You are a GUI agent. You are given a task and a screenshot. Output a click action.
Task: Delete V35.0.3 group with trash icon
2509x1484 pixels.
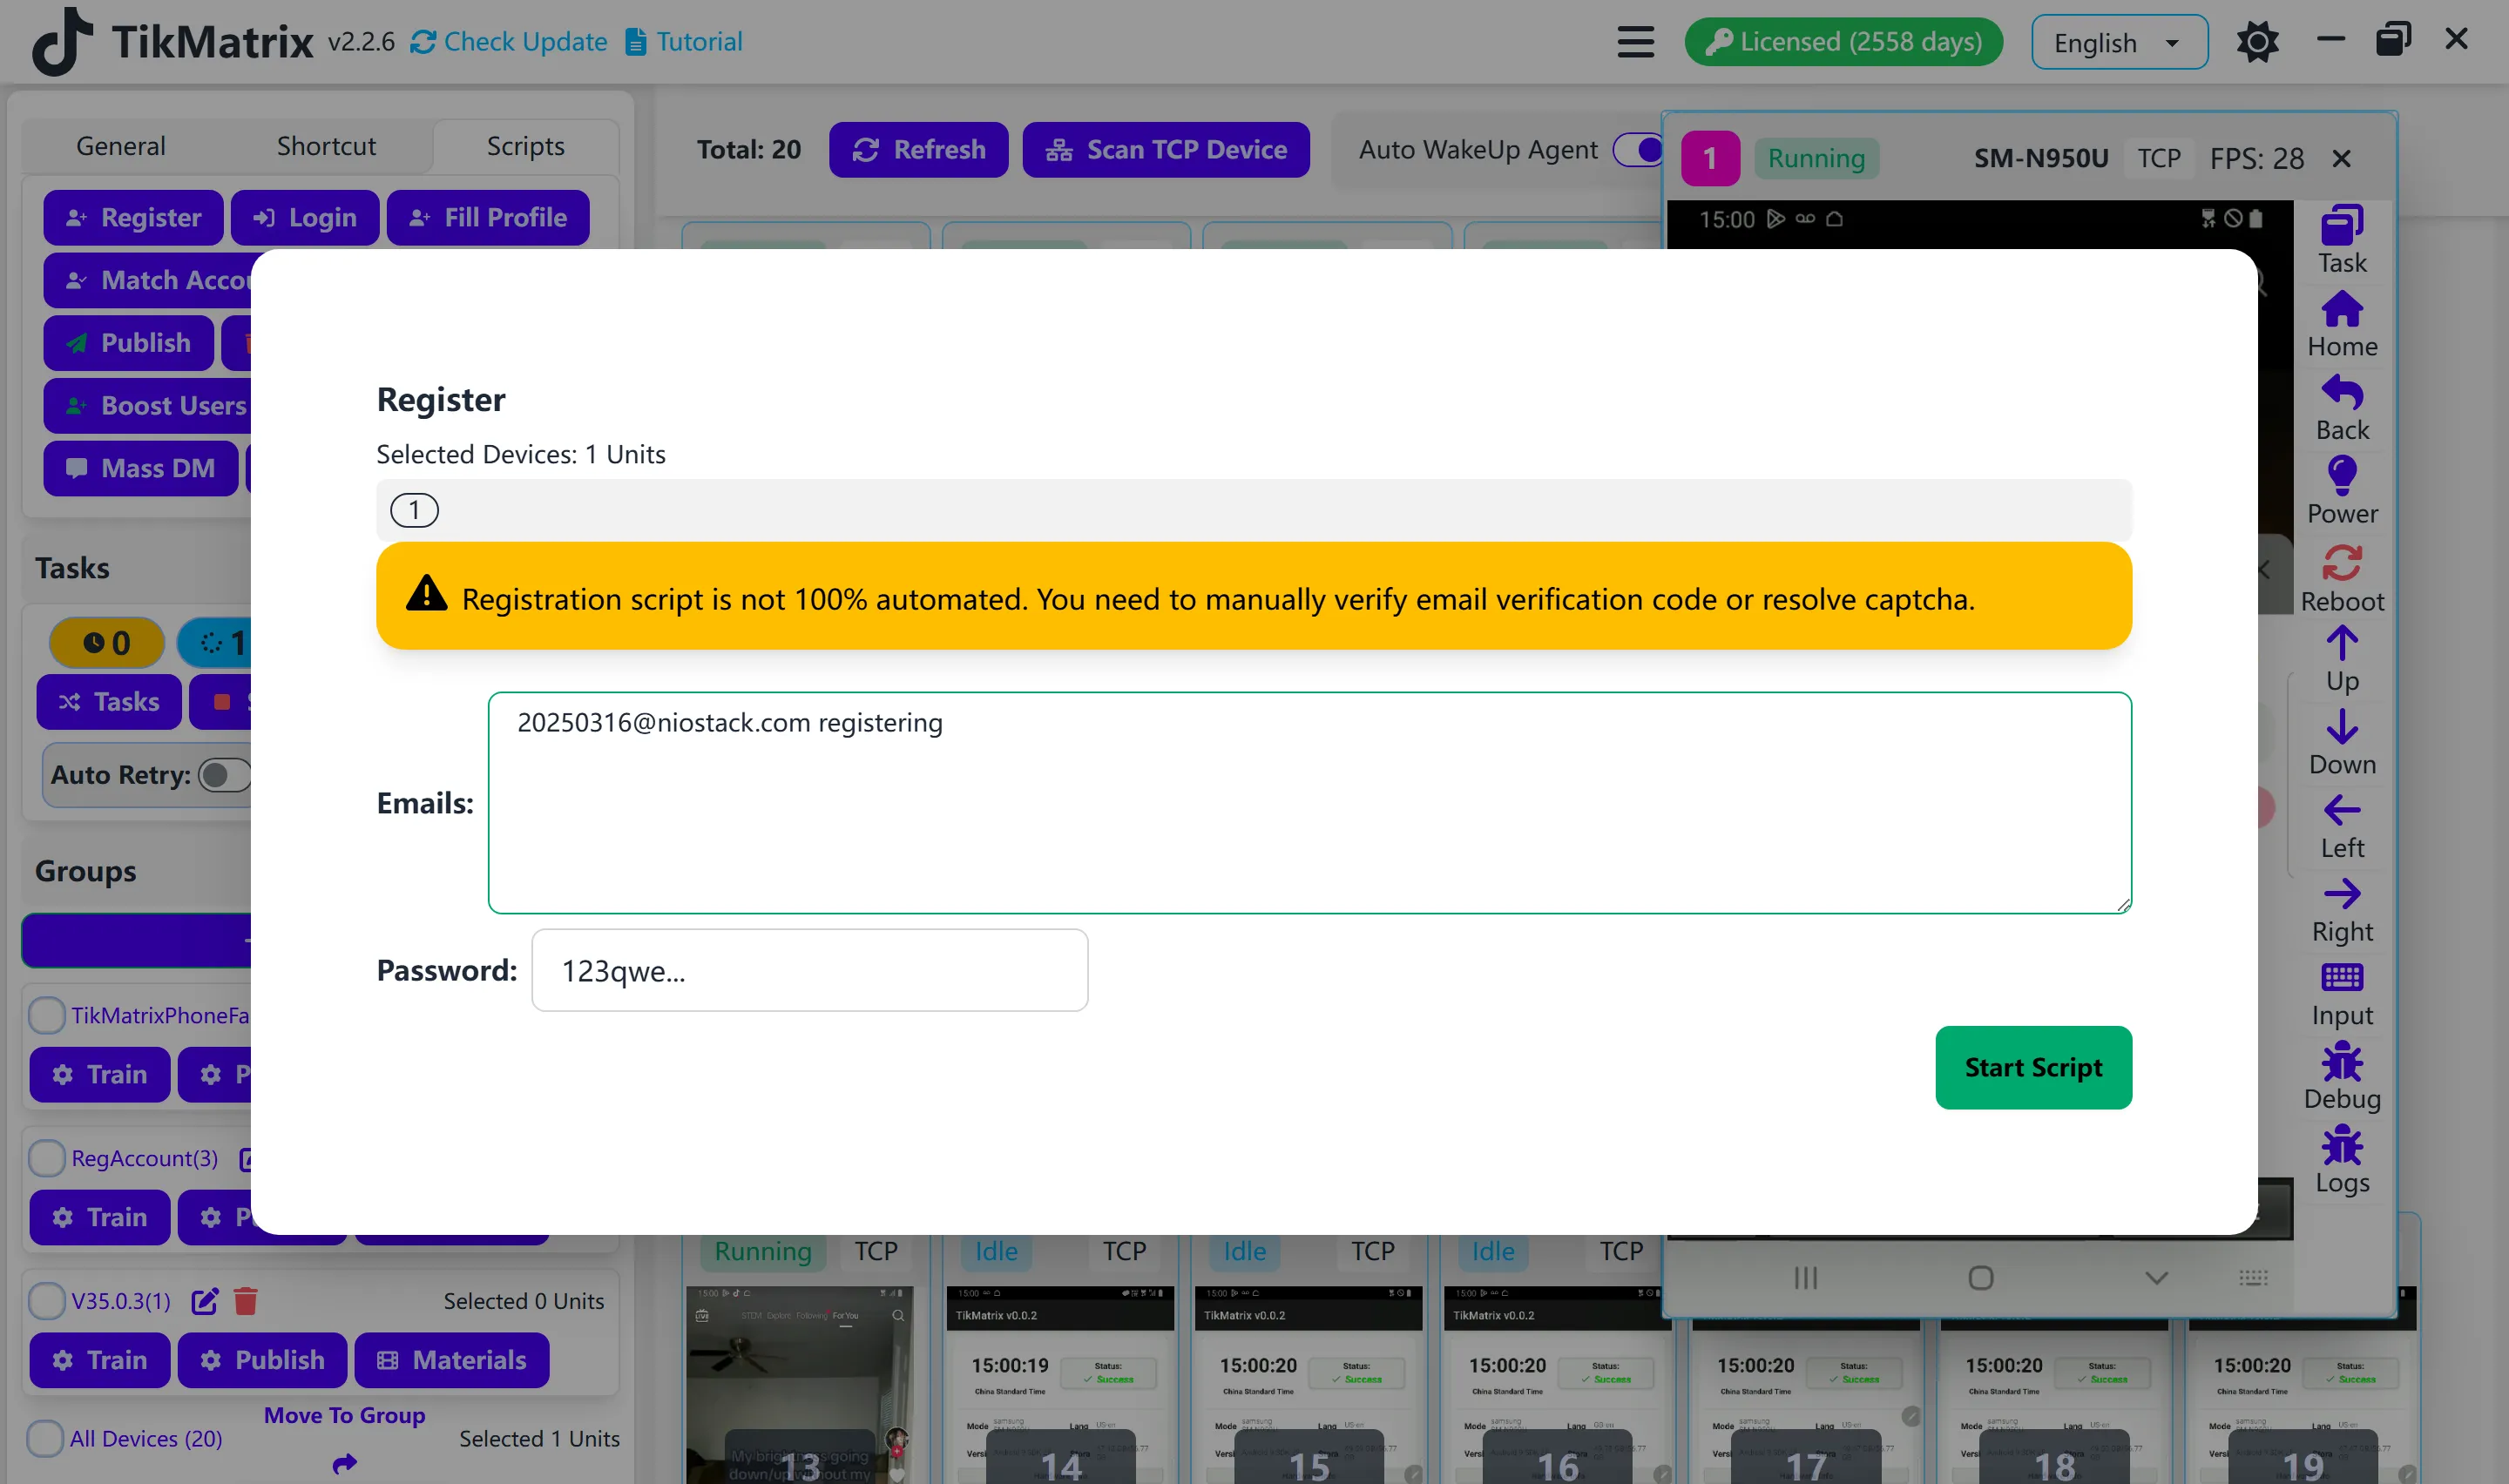[245, 1301]
